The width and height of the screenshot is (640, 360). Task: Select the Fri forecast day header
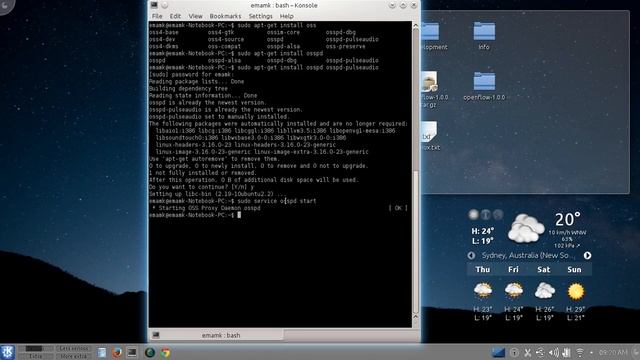[x=513, y=269]
